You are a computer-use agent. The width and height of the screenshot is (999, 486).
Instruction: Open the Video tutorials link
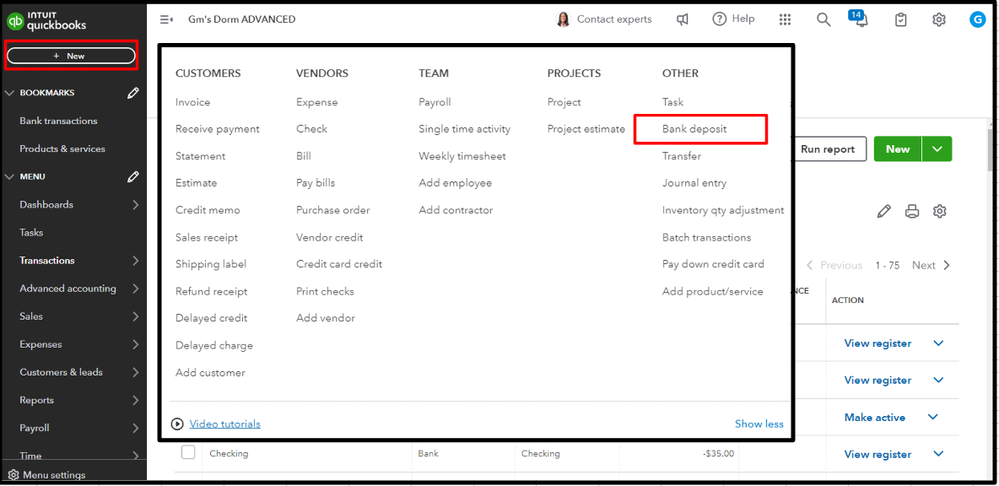pos(225,424)
